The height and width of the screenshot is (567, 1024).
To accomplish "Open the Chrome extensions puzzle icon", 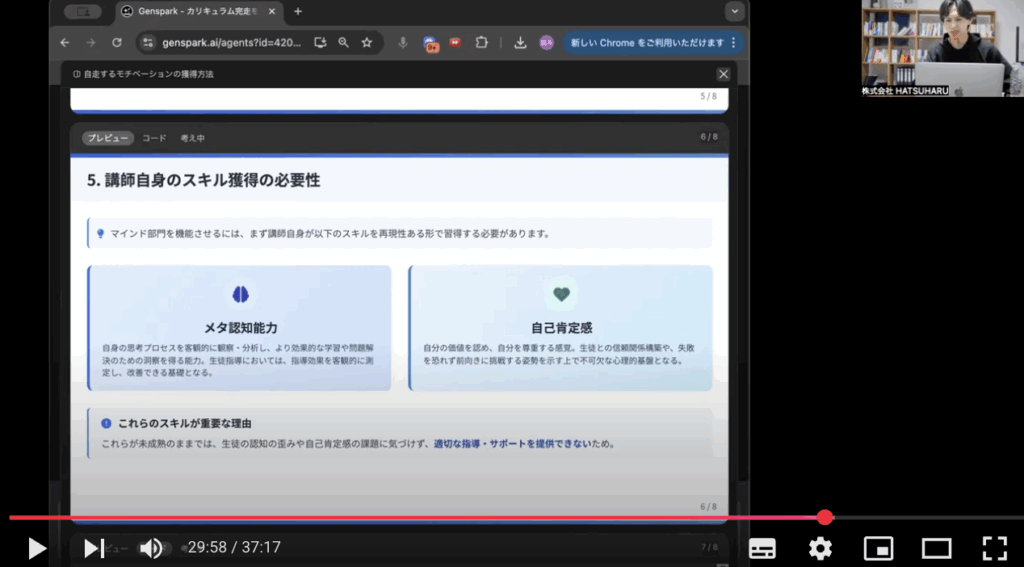I will point(482,43).
